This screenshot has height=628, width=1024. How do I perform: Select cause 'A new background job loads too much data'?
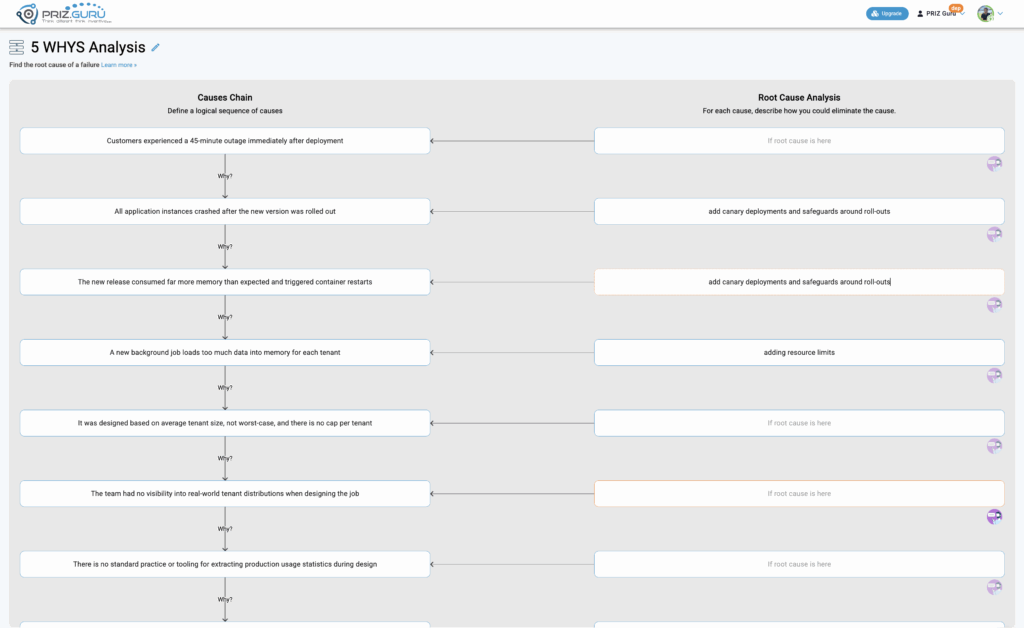(225, 353)
